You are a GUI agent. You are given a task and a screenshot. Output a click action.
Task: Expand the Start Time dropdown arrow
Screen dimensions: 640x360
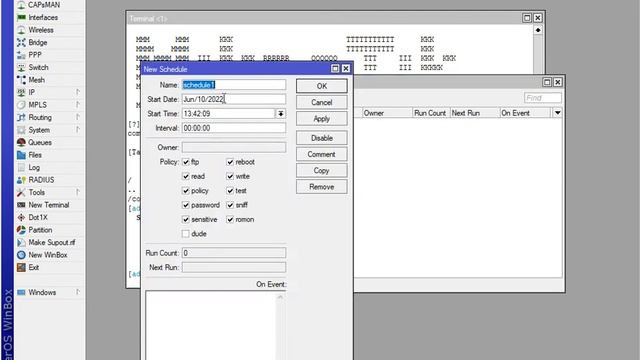pyautogui.click(x=281, y=114)
